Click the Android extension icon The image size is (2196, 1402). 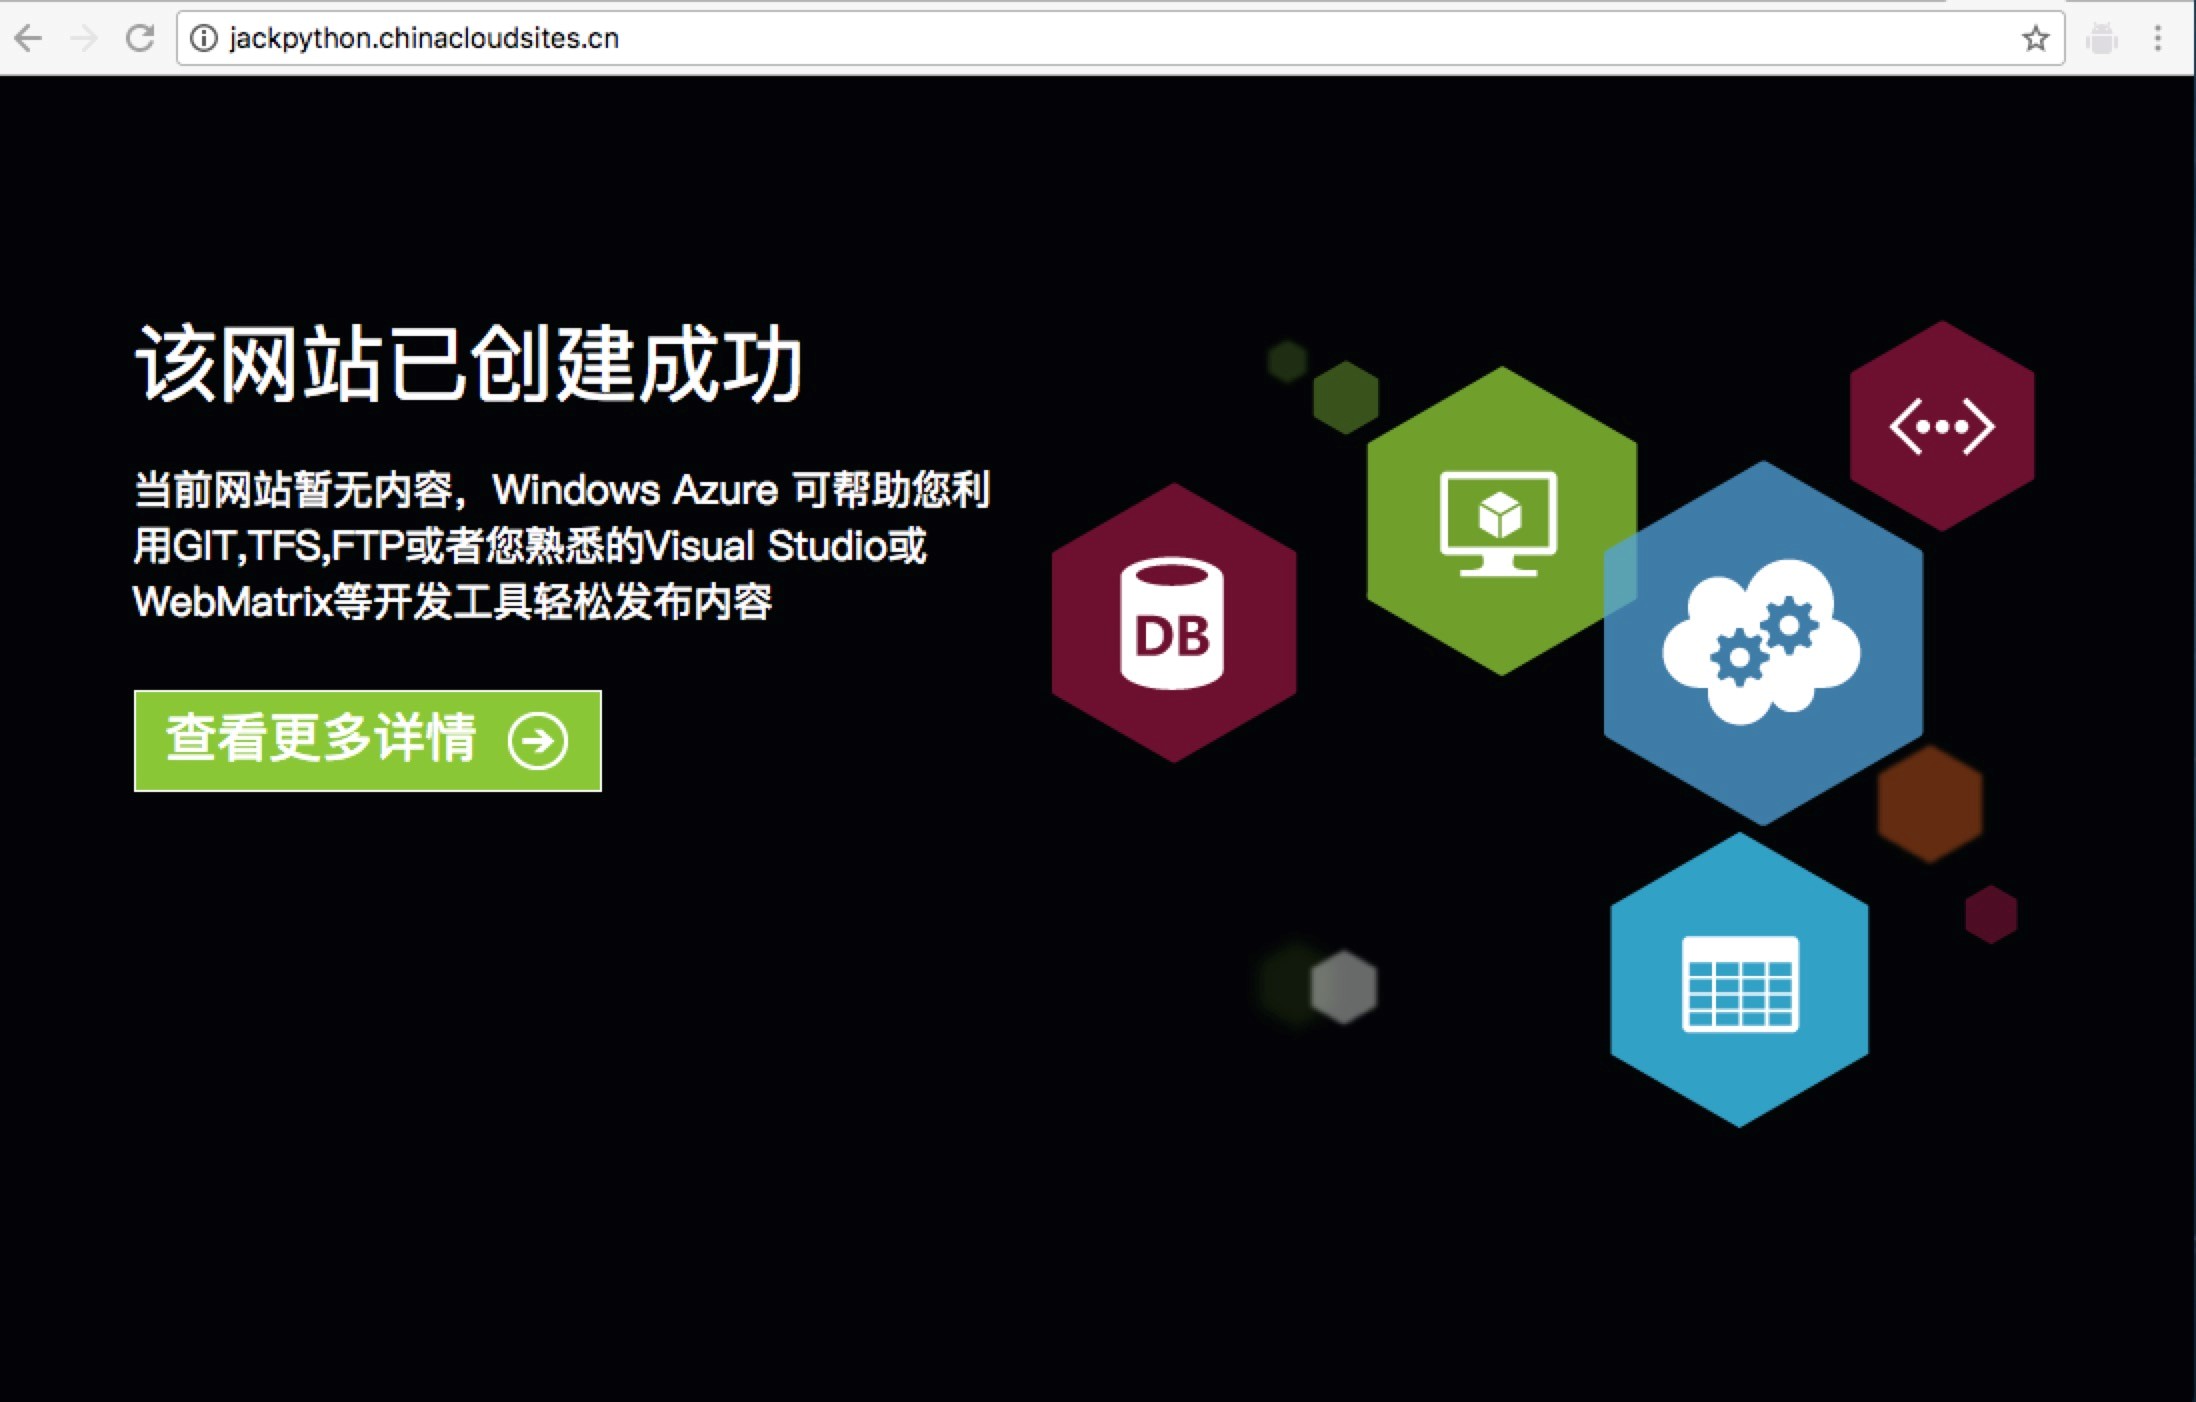tap(2102, 38)
